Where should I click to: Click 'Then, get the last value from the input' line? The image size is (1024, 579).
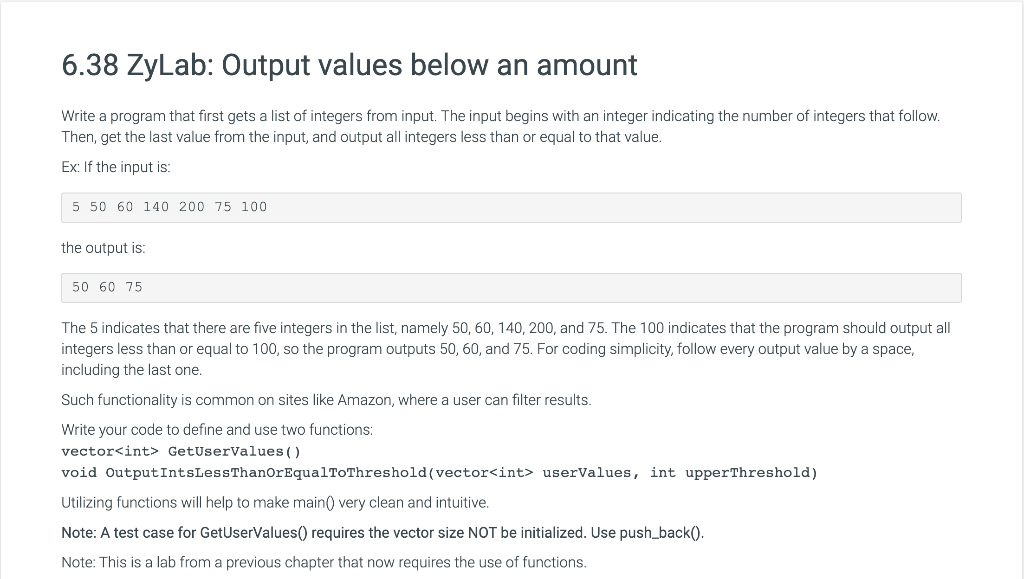[361, 137]
